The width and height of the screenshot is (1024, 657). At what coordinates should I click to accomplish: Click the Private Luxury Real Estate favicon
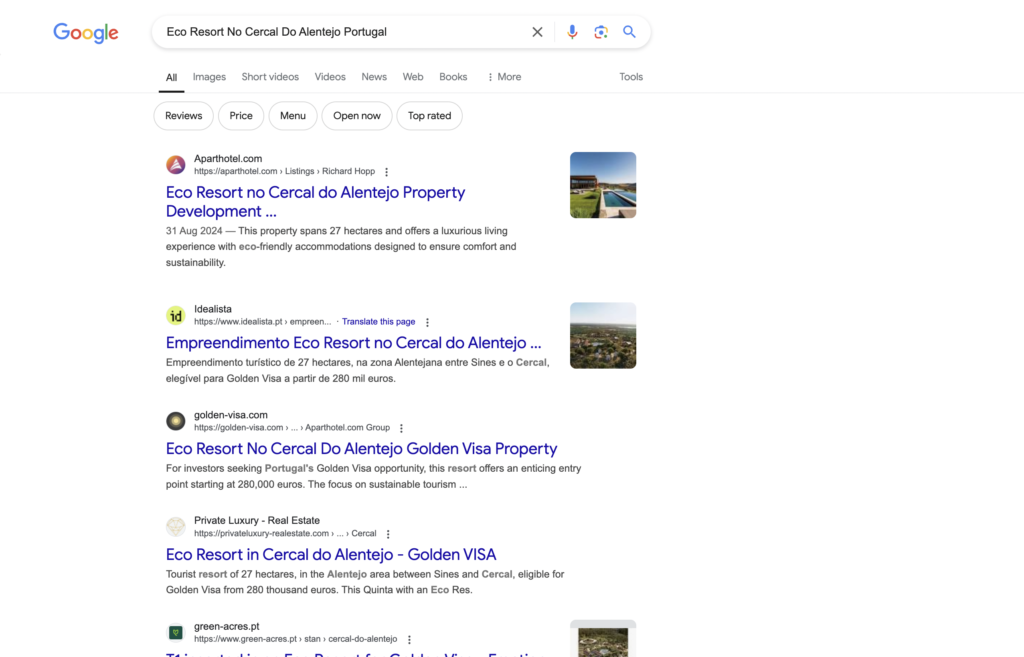click(x=176, y=526)
